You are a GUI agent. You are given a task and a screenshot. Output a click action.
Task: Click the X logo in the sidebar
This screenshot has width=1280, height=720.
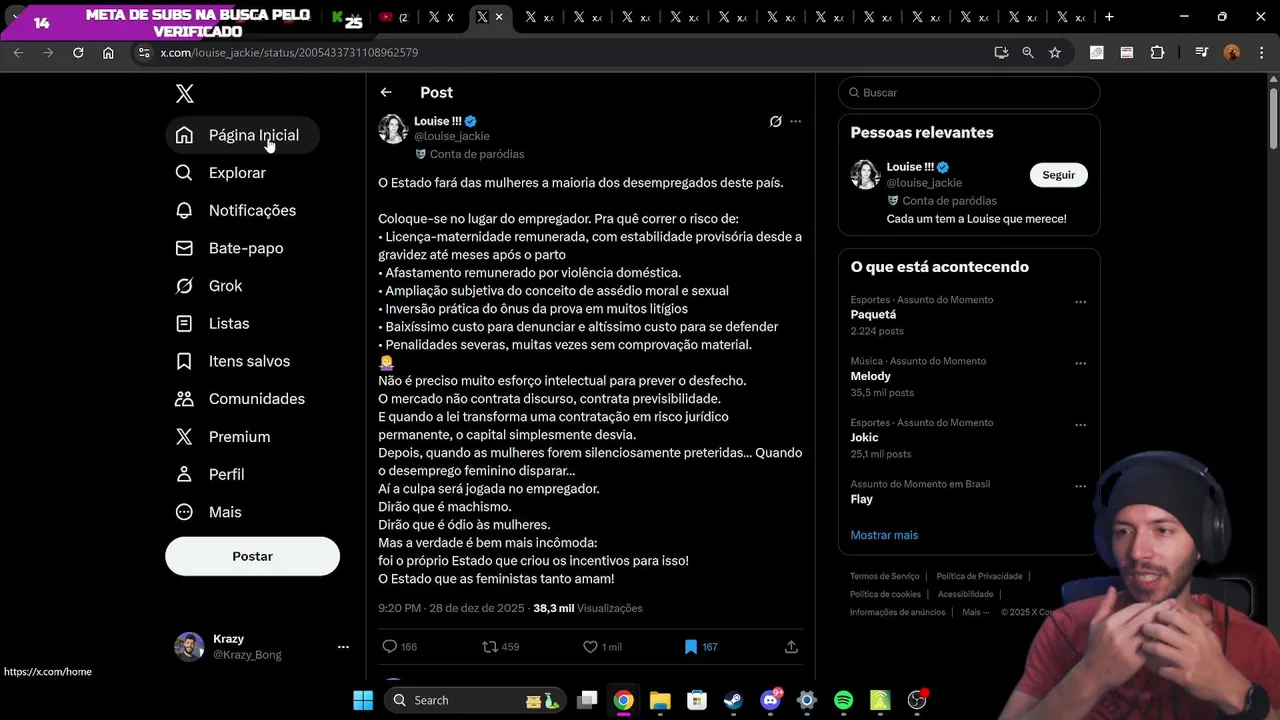tap(184, 93)
